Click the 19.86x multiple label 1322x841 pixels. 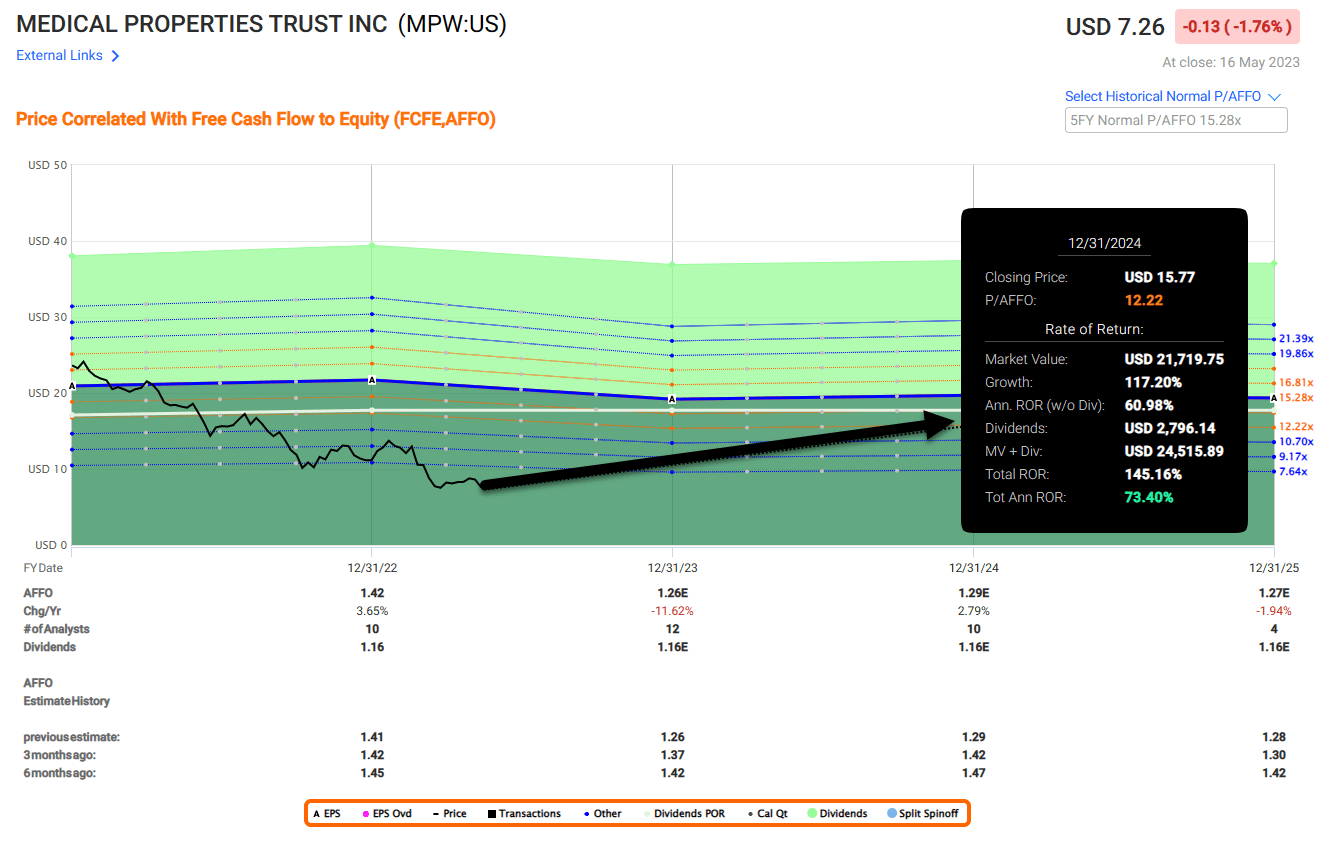[1297, 354]
